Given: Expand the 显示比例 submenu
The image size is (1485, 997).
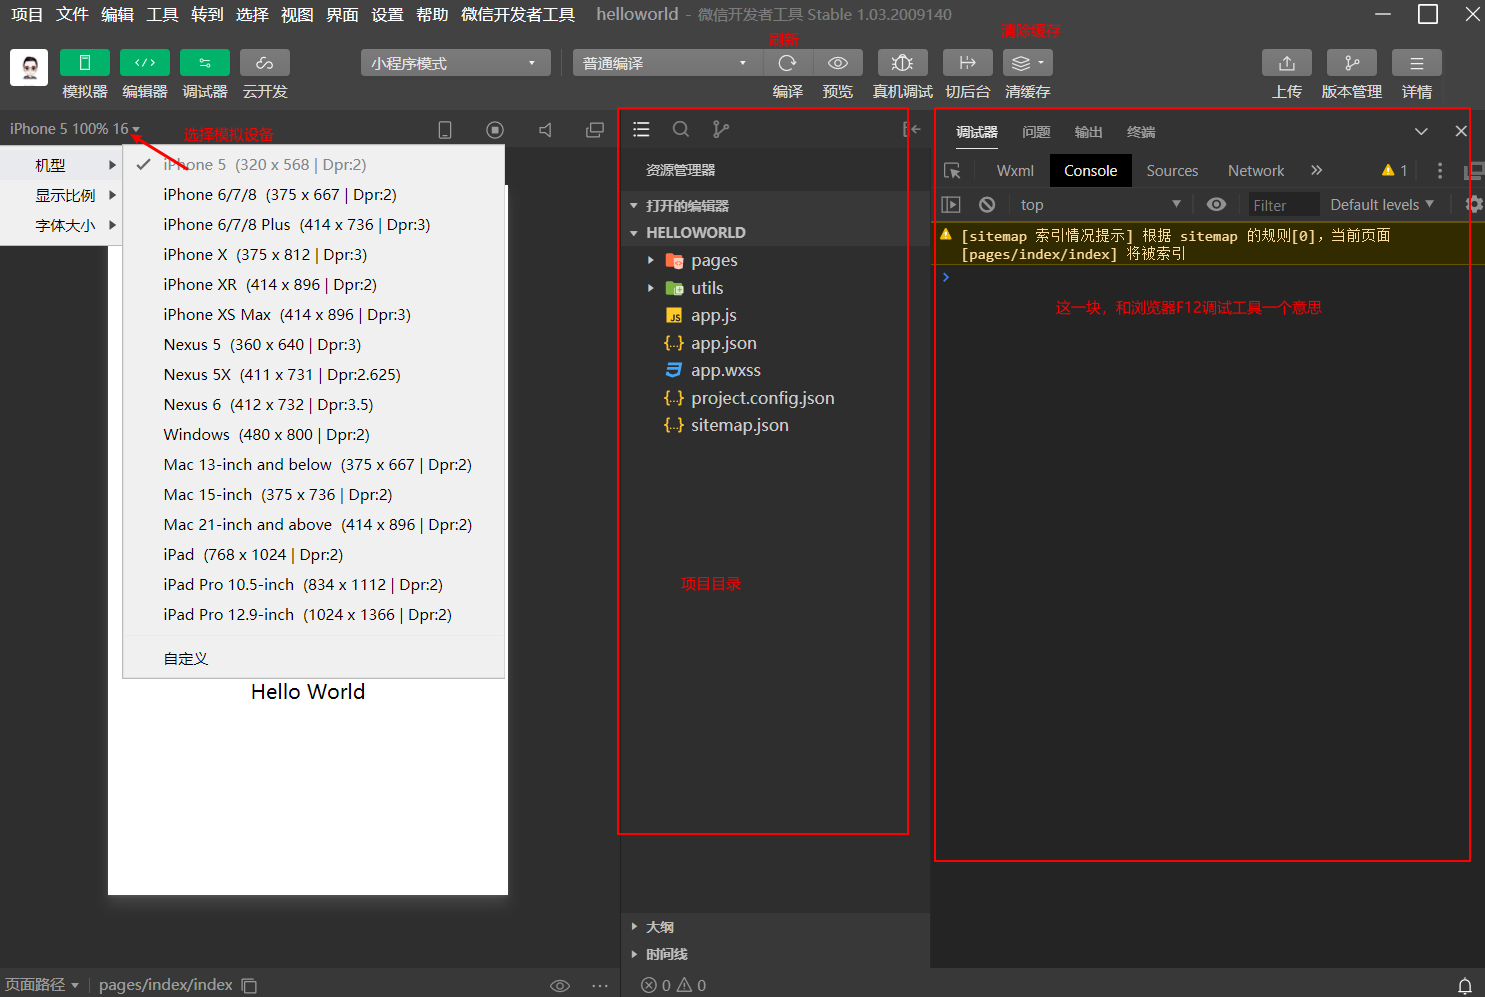Looking at the screenshot, I should point(61,195).
